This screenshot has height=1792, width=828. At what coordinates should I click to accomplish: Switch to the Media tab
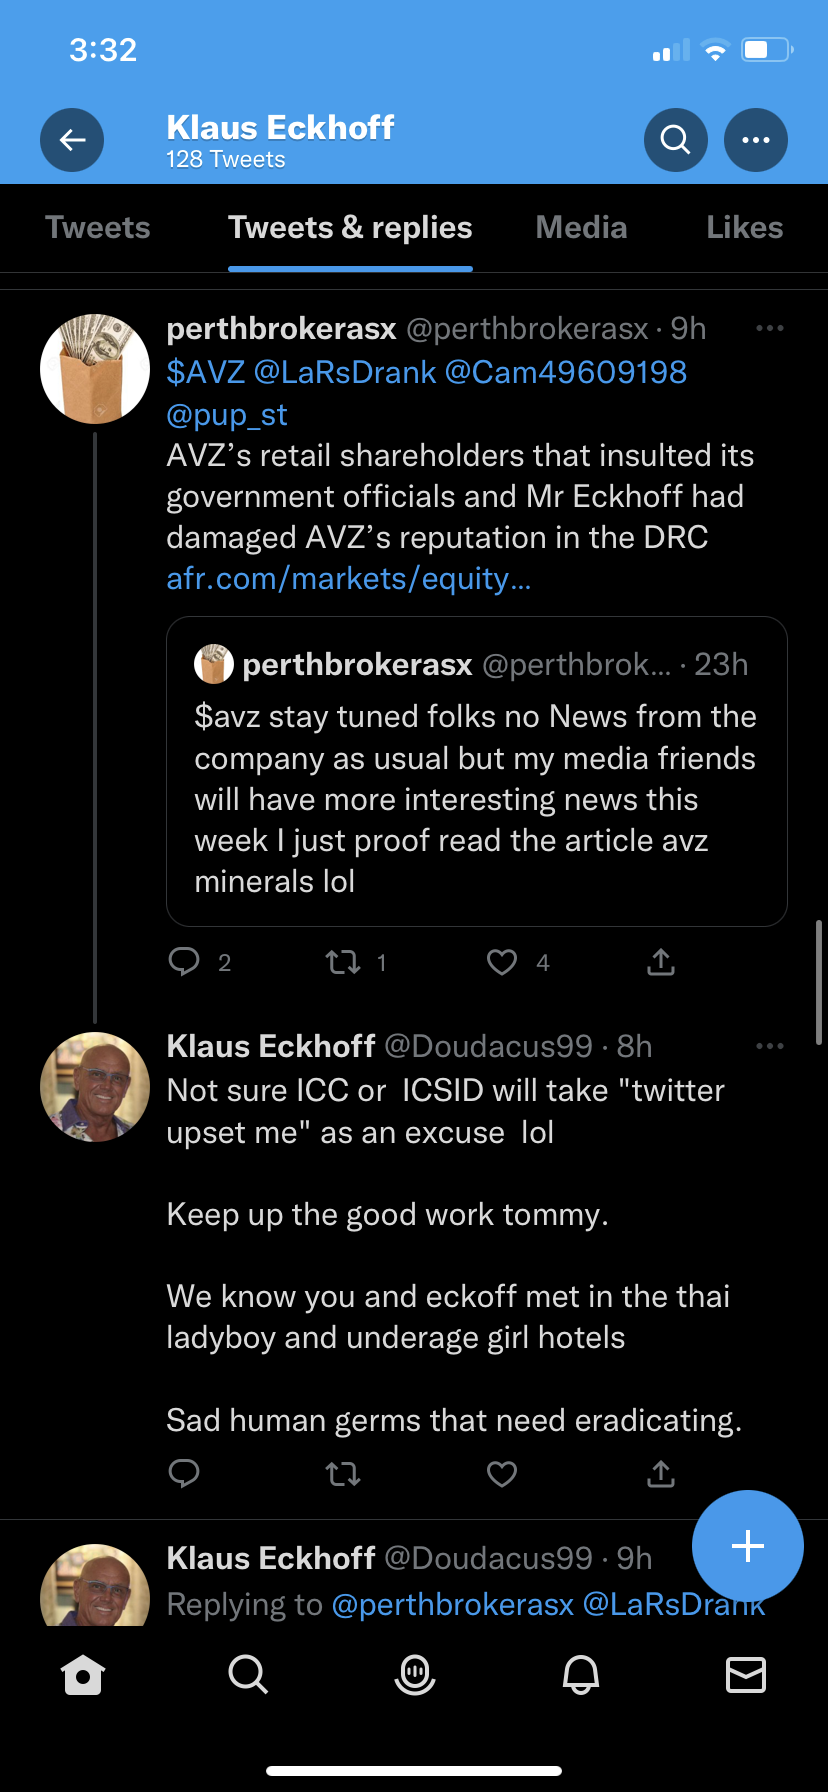point(581,228)
